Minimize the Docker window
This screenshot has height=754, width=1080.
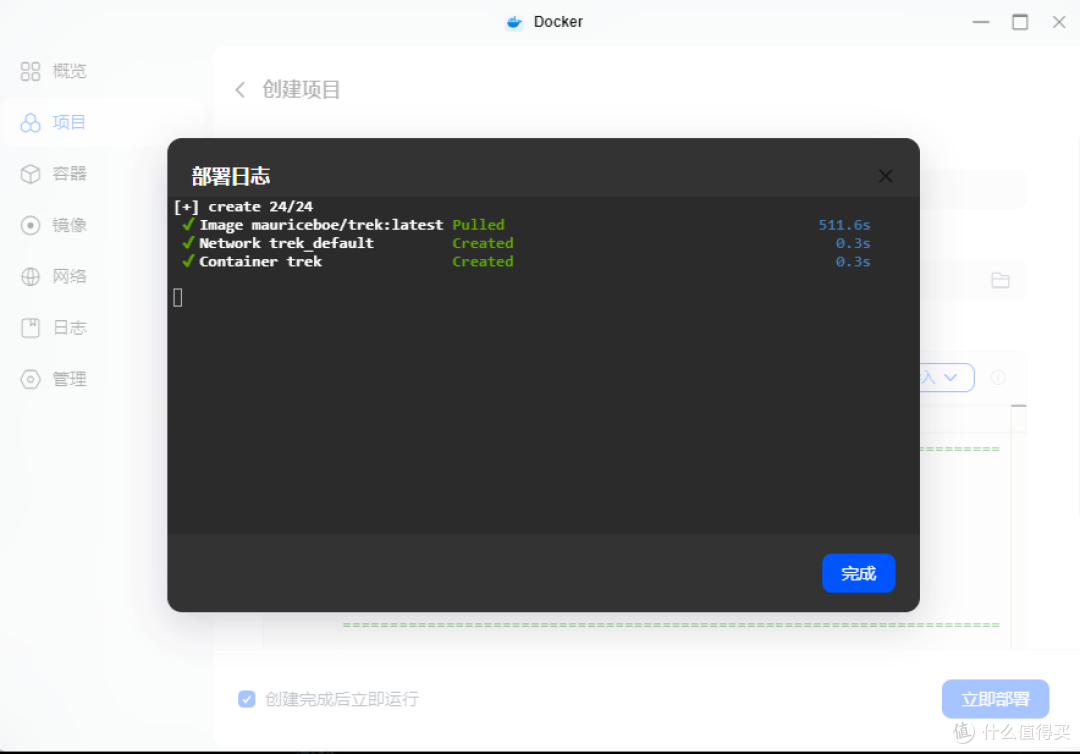[x=981, y=22]
